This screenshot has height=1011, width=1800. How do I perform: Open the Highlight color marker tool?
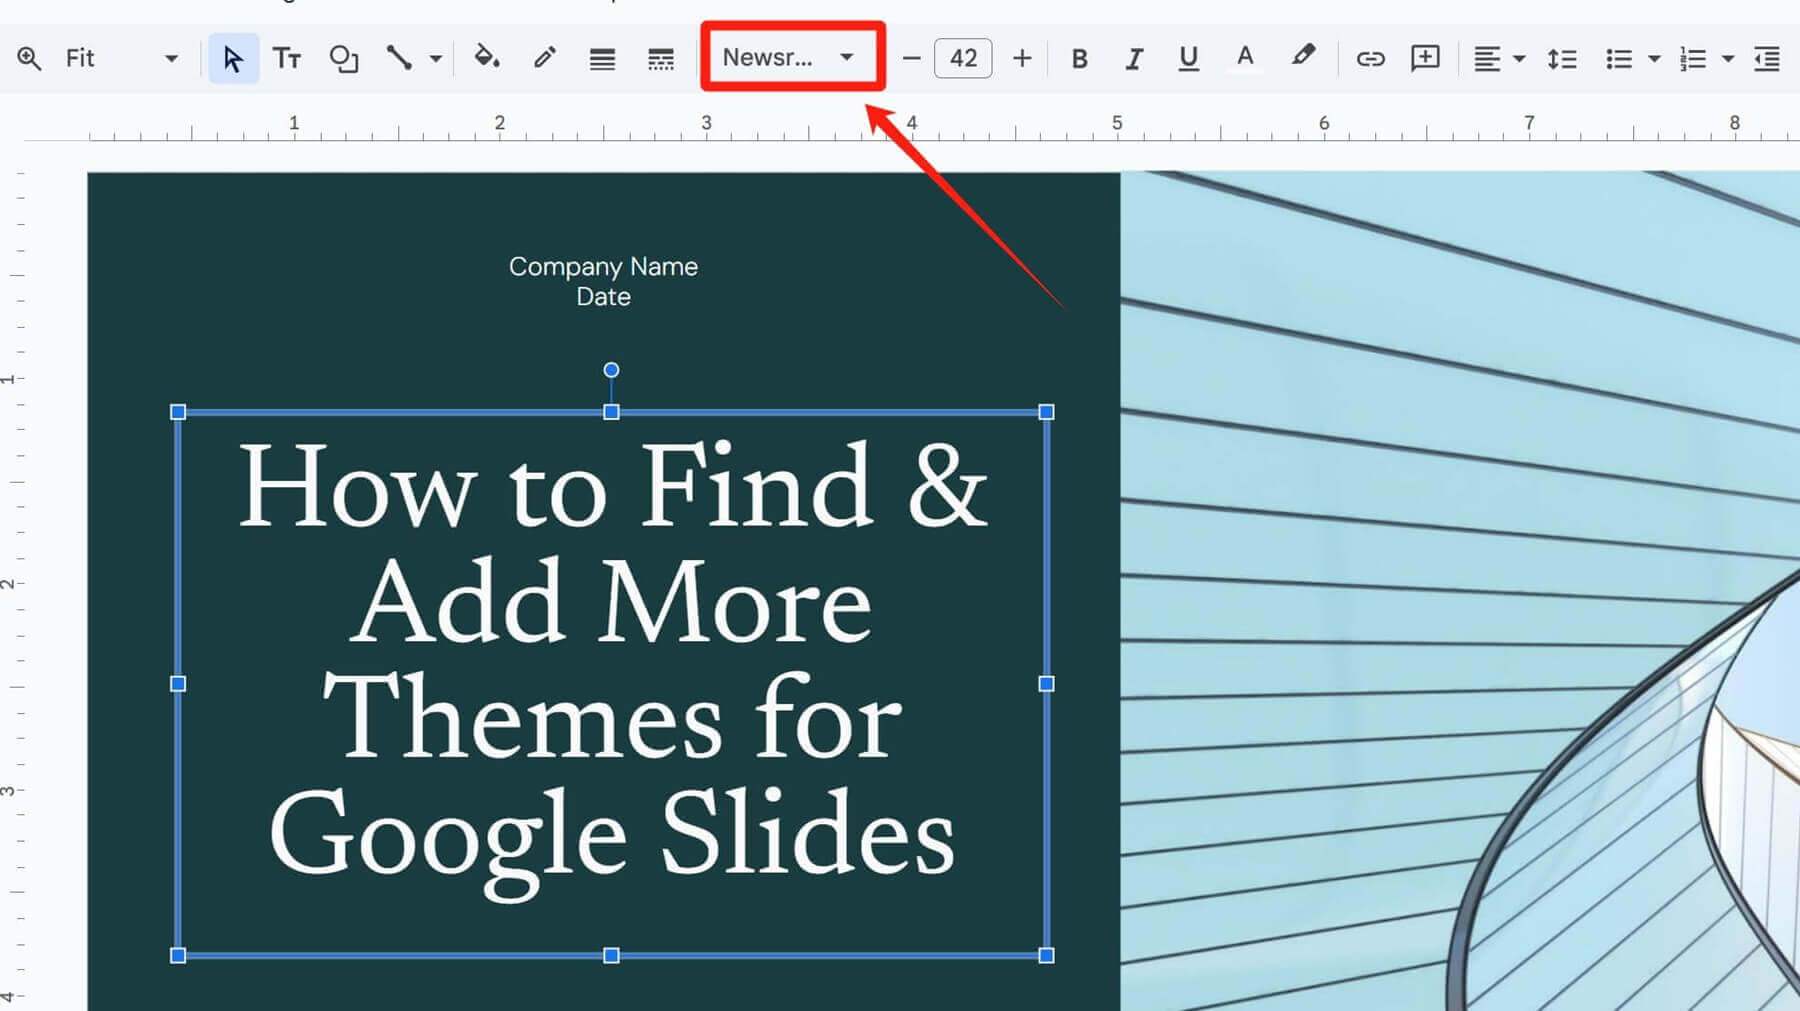coord(1303,56)
